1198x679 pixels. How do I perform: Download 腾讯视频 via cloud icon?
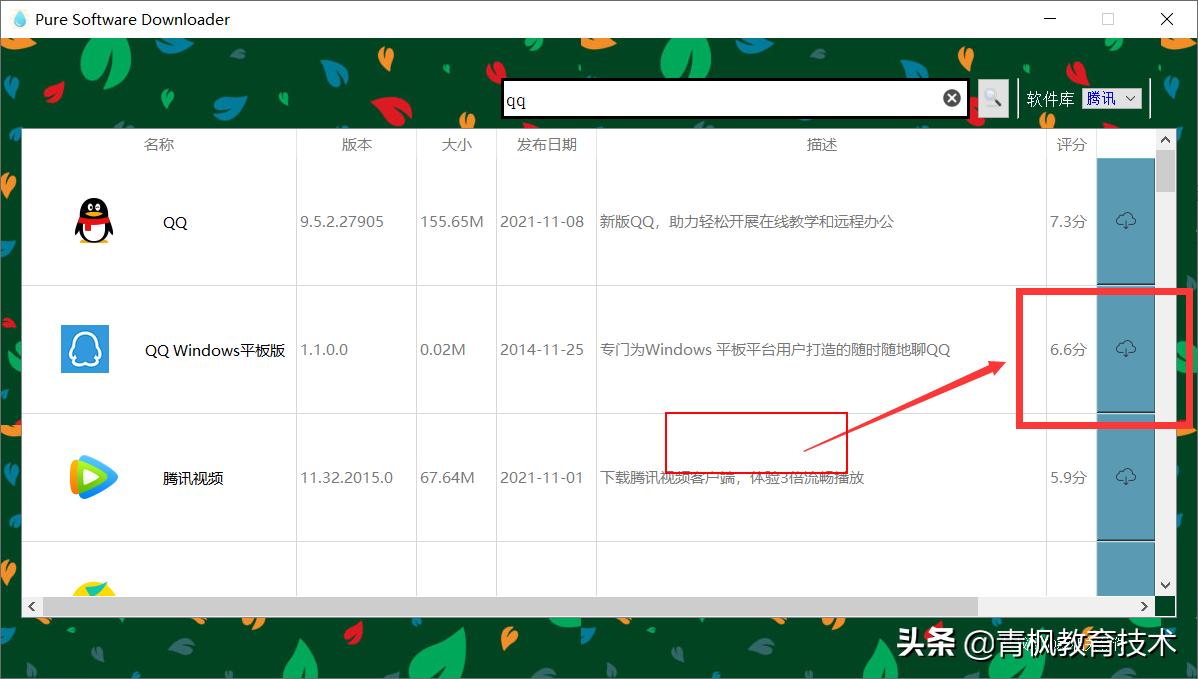(x=1125, y=477)
